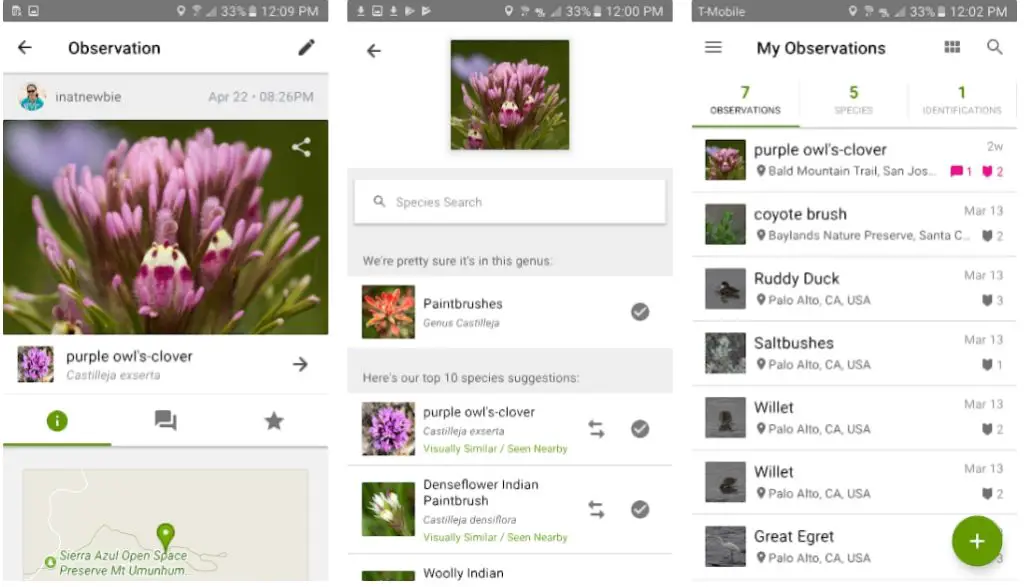Open the navigation drawer on My Observations
Viewport: 1024px width, 587px height.
coord(713,47)
